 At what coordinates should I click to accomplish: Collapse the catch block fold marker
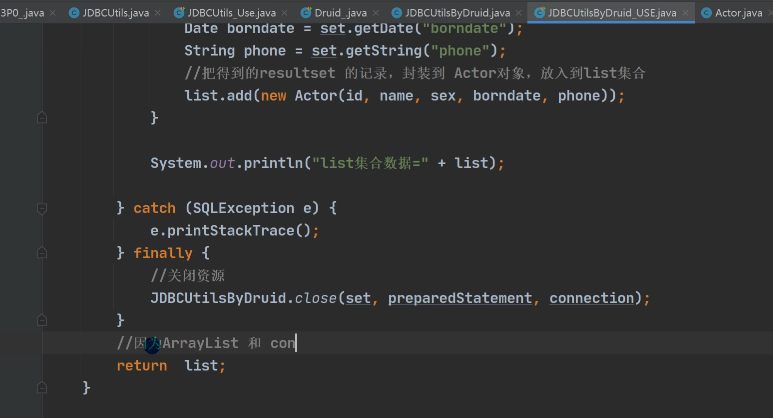point(42,209)
